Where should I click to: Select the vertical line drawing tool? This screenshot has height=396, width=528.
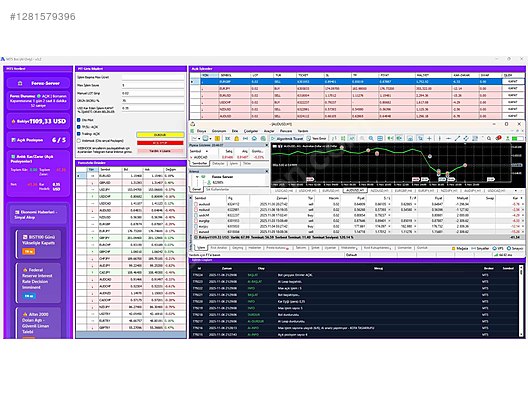click(439, 138)
